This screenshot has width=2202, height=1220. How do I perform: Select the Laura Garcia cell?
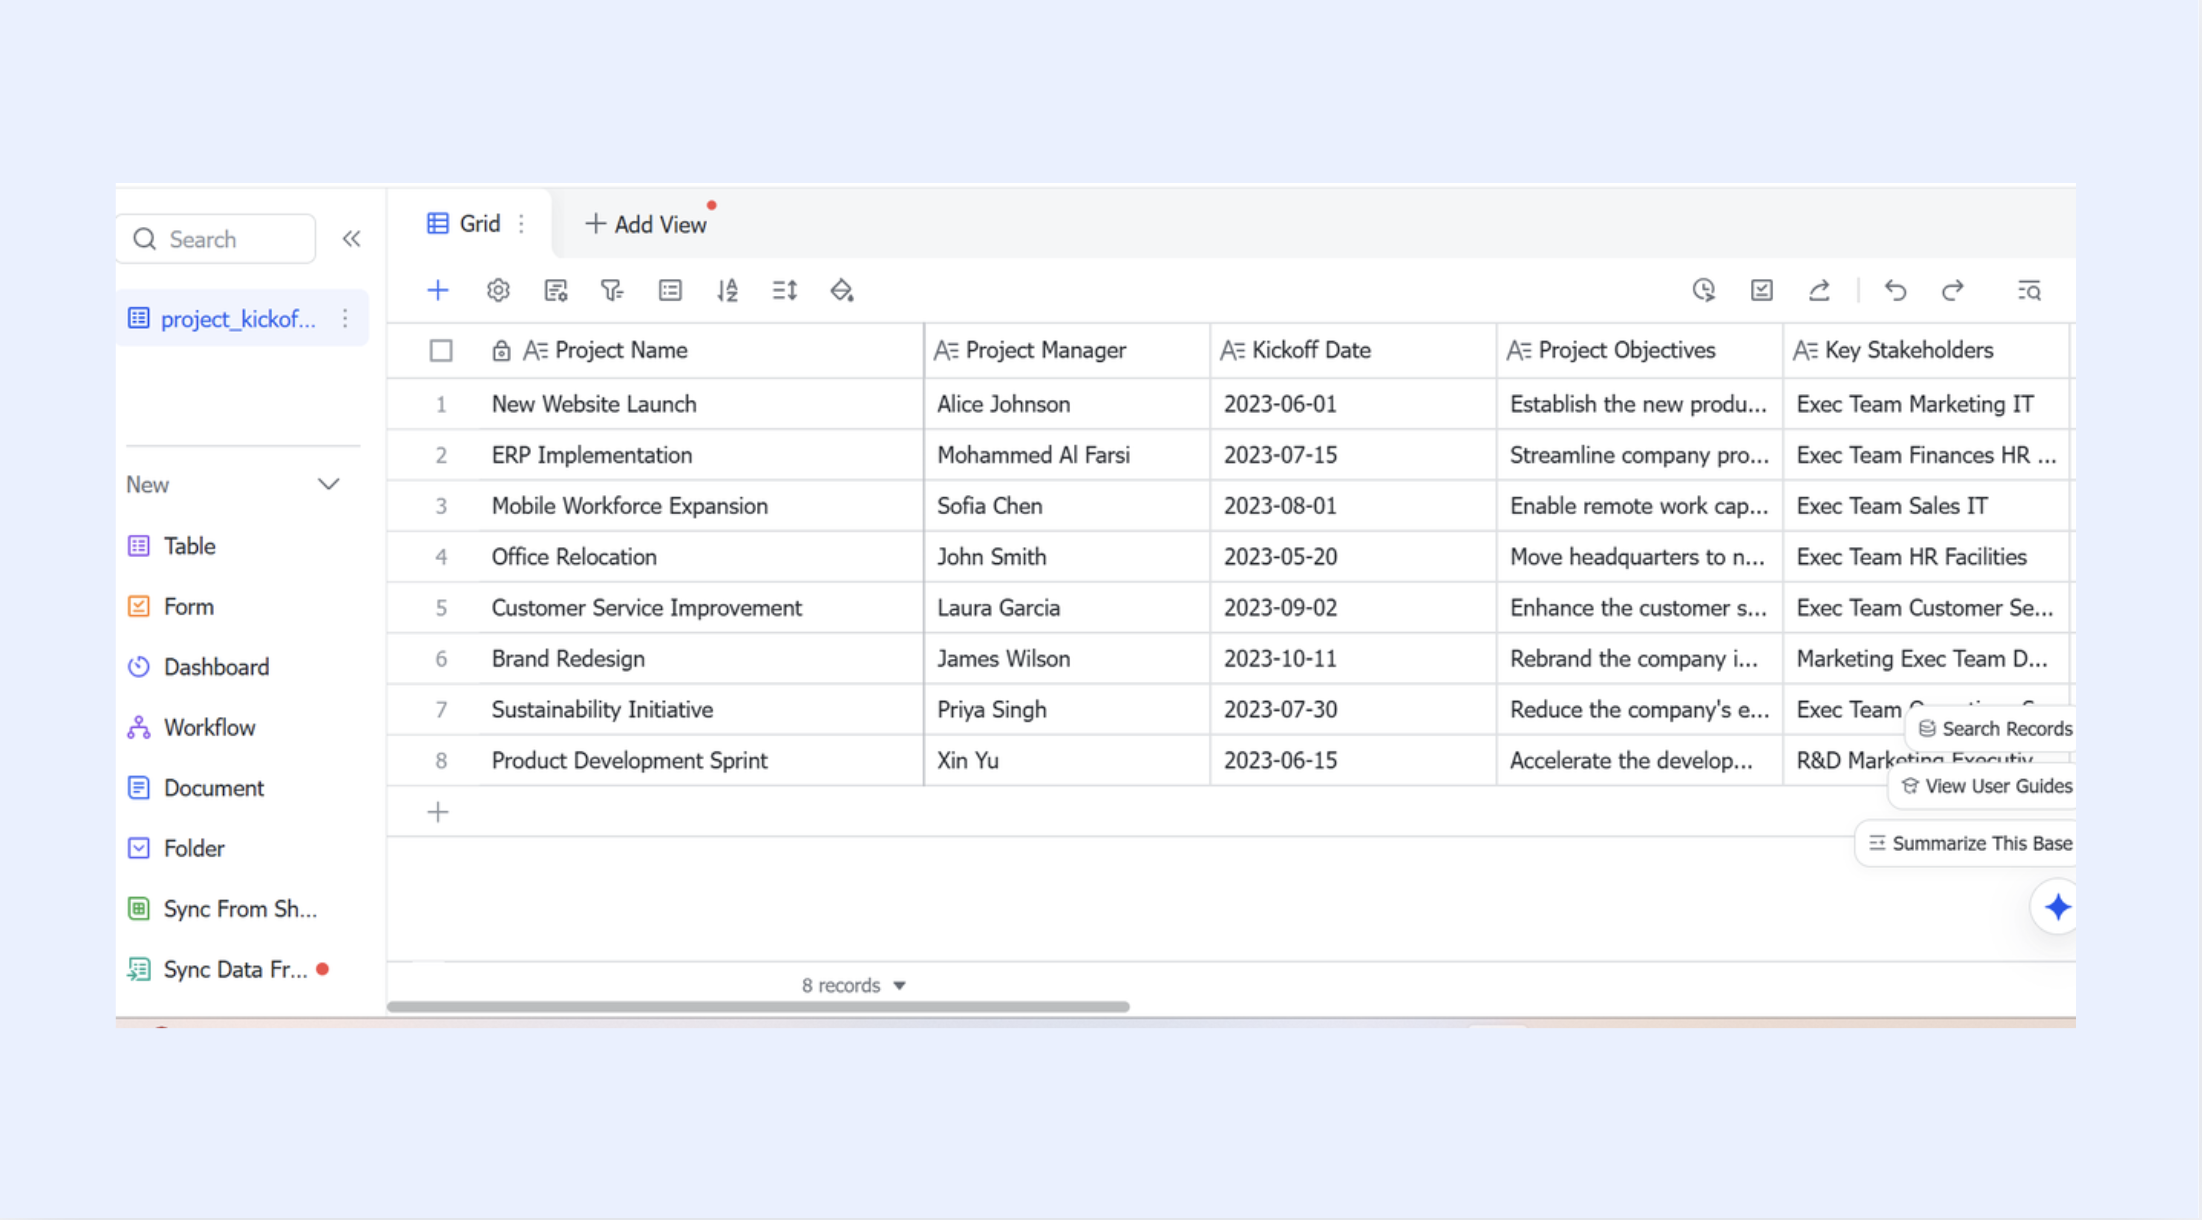[x=1067, y=608]
